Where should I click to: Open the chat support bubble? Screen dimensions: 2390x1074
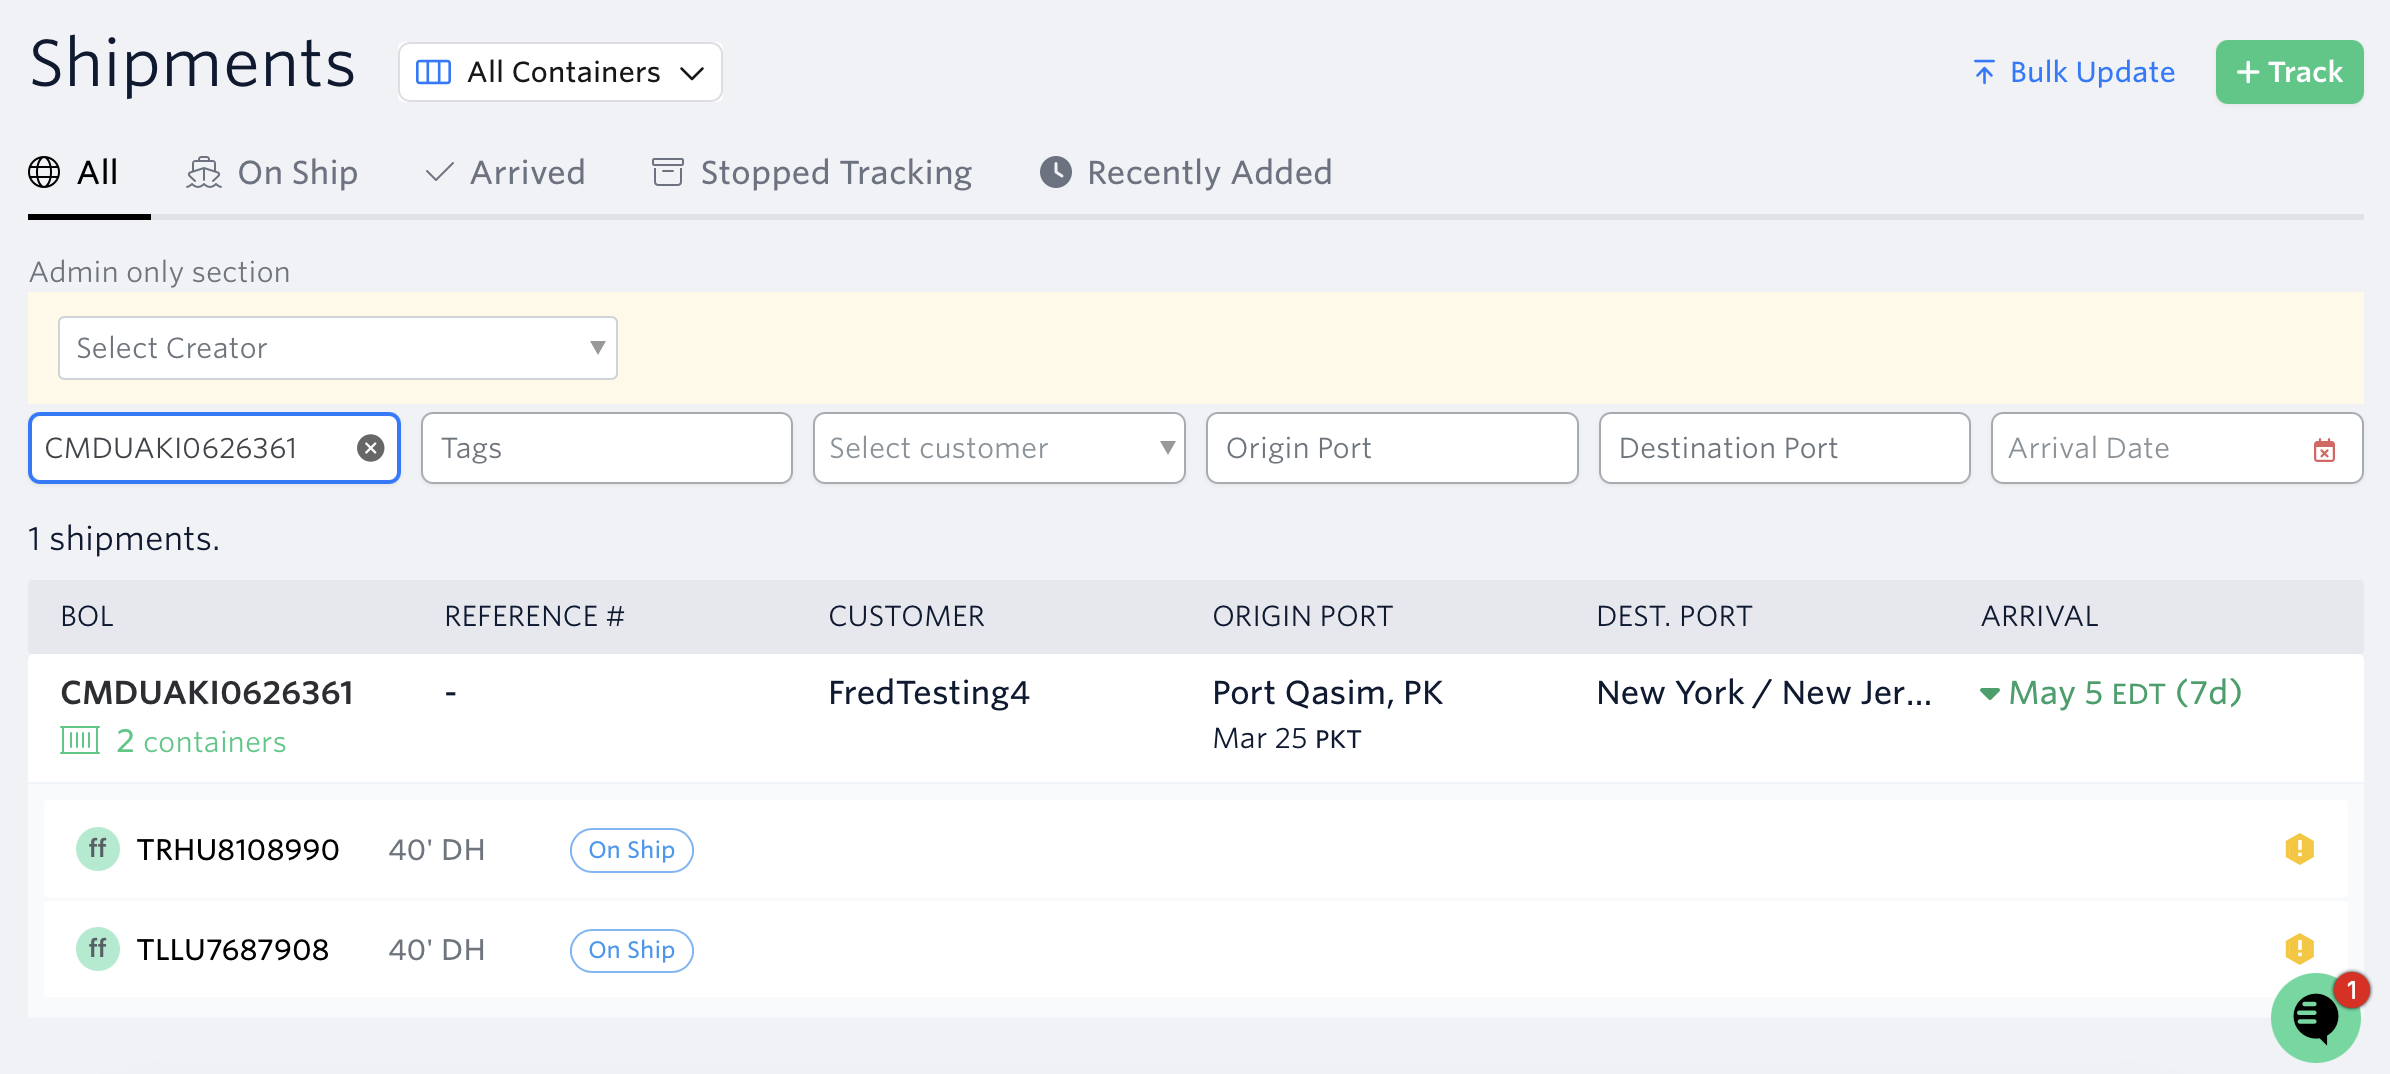(x=2315, y=1018)
